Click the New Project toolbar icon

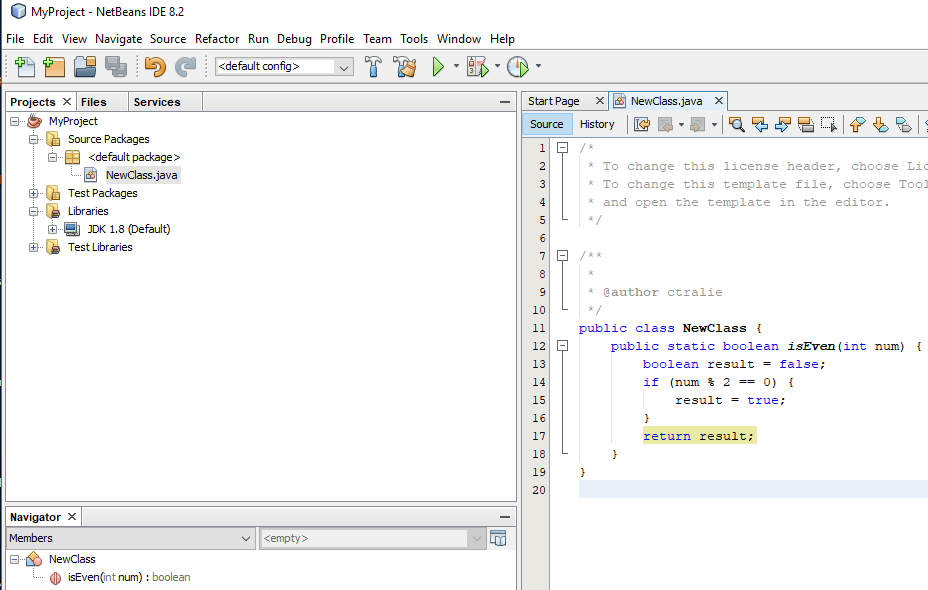click(54, 66)
